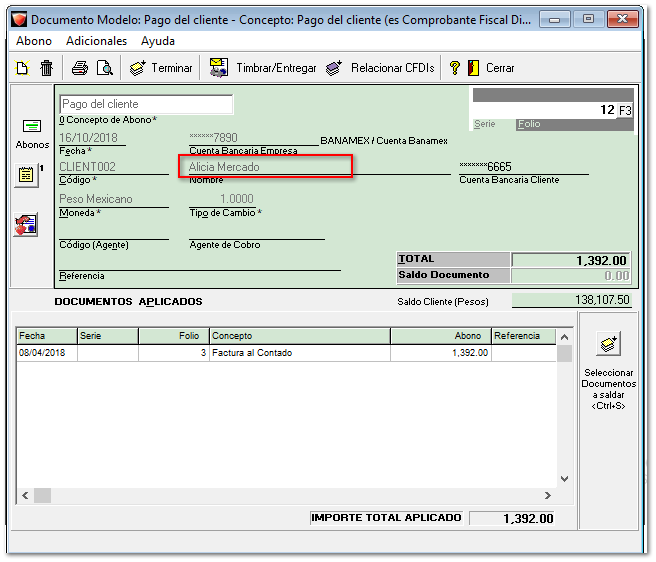
Task: Open the Ayuda menu
Action: coord(158,41)
